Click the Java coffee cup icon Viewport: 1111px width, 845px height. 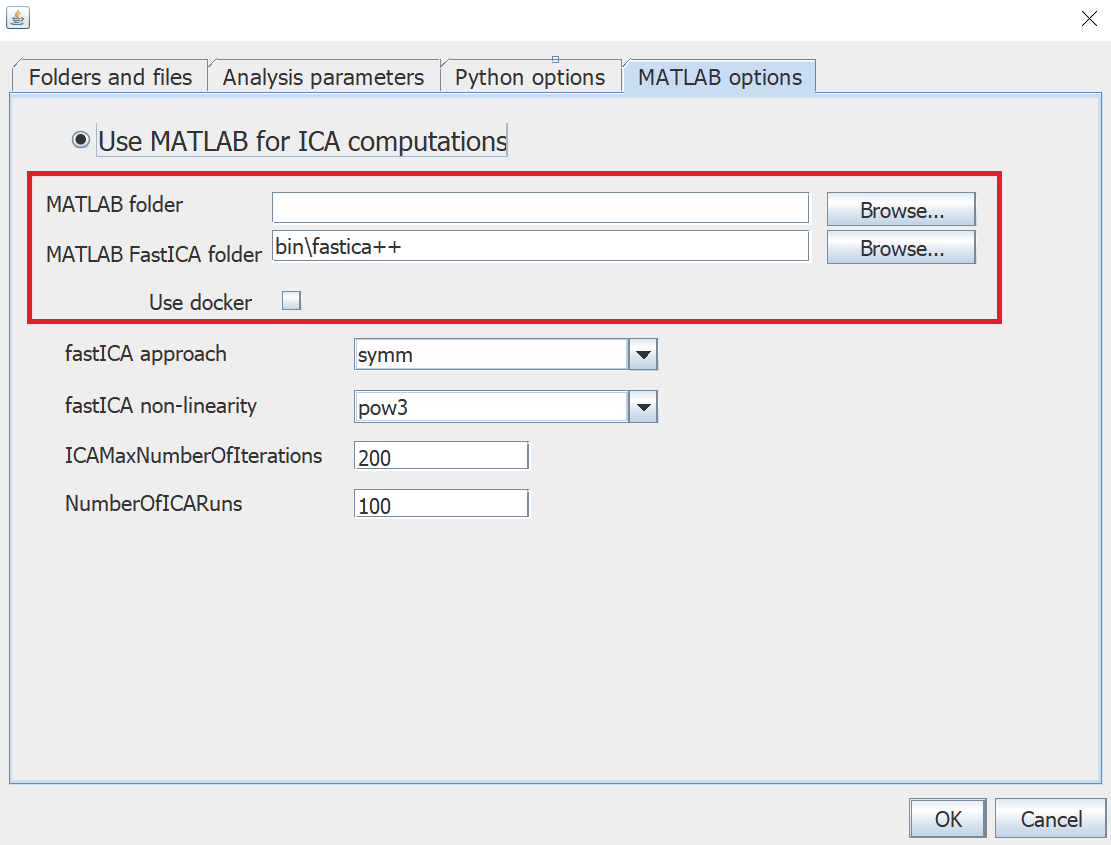(18, 18)
